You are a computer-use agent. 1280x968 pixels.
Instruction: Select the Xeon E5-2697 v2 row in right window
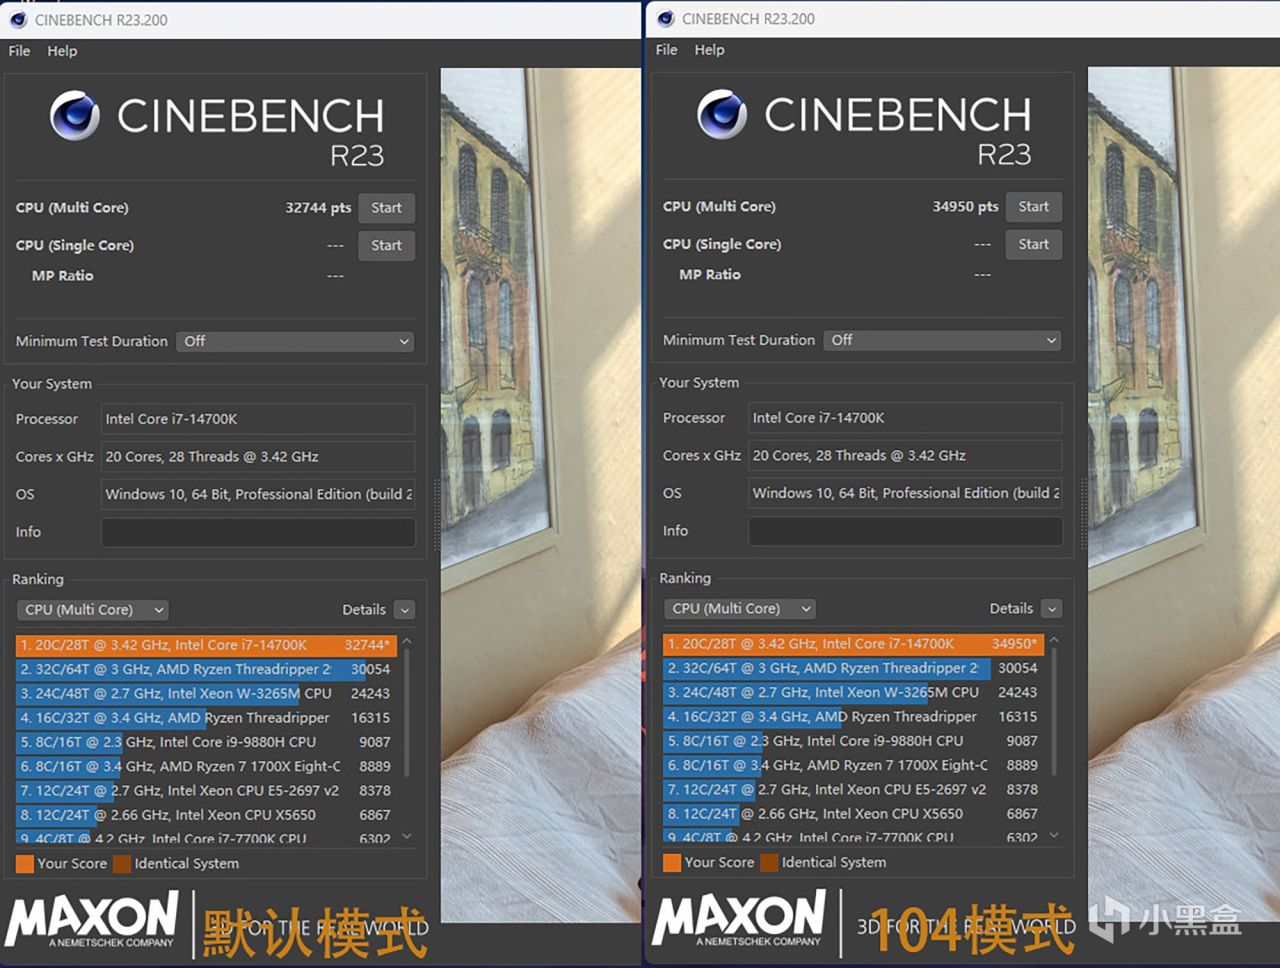pos(853,790)
